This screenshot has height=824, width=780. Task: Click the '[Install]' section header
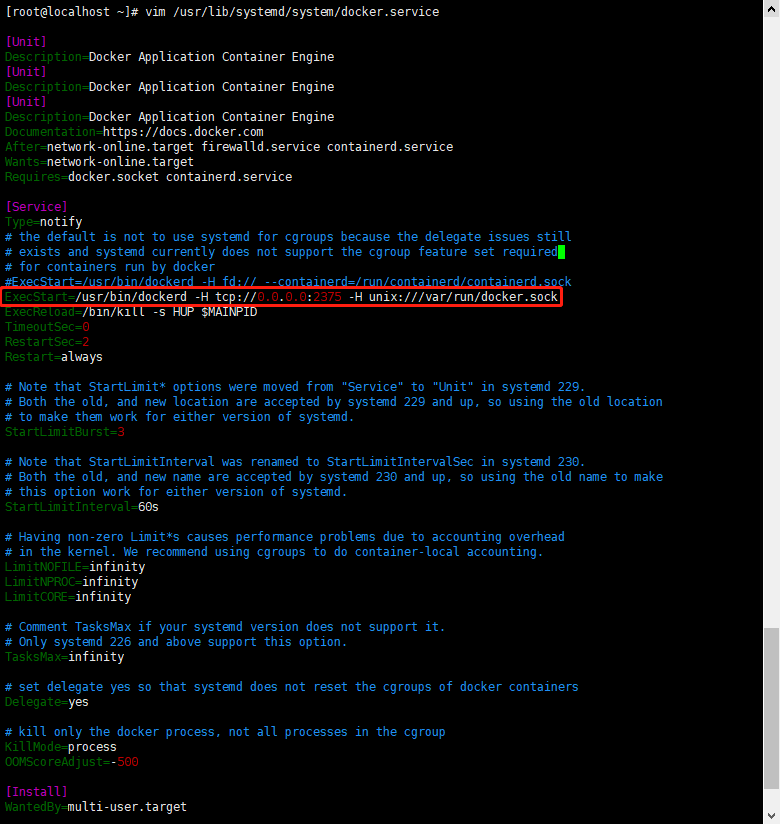[x=36, y=792]
